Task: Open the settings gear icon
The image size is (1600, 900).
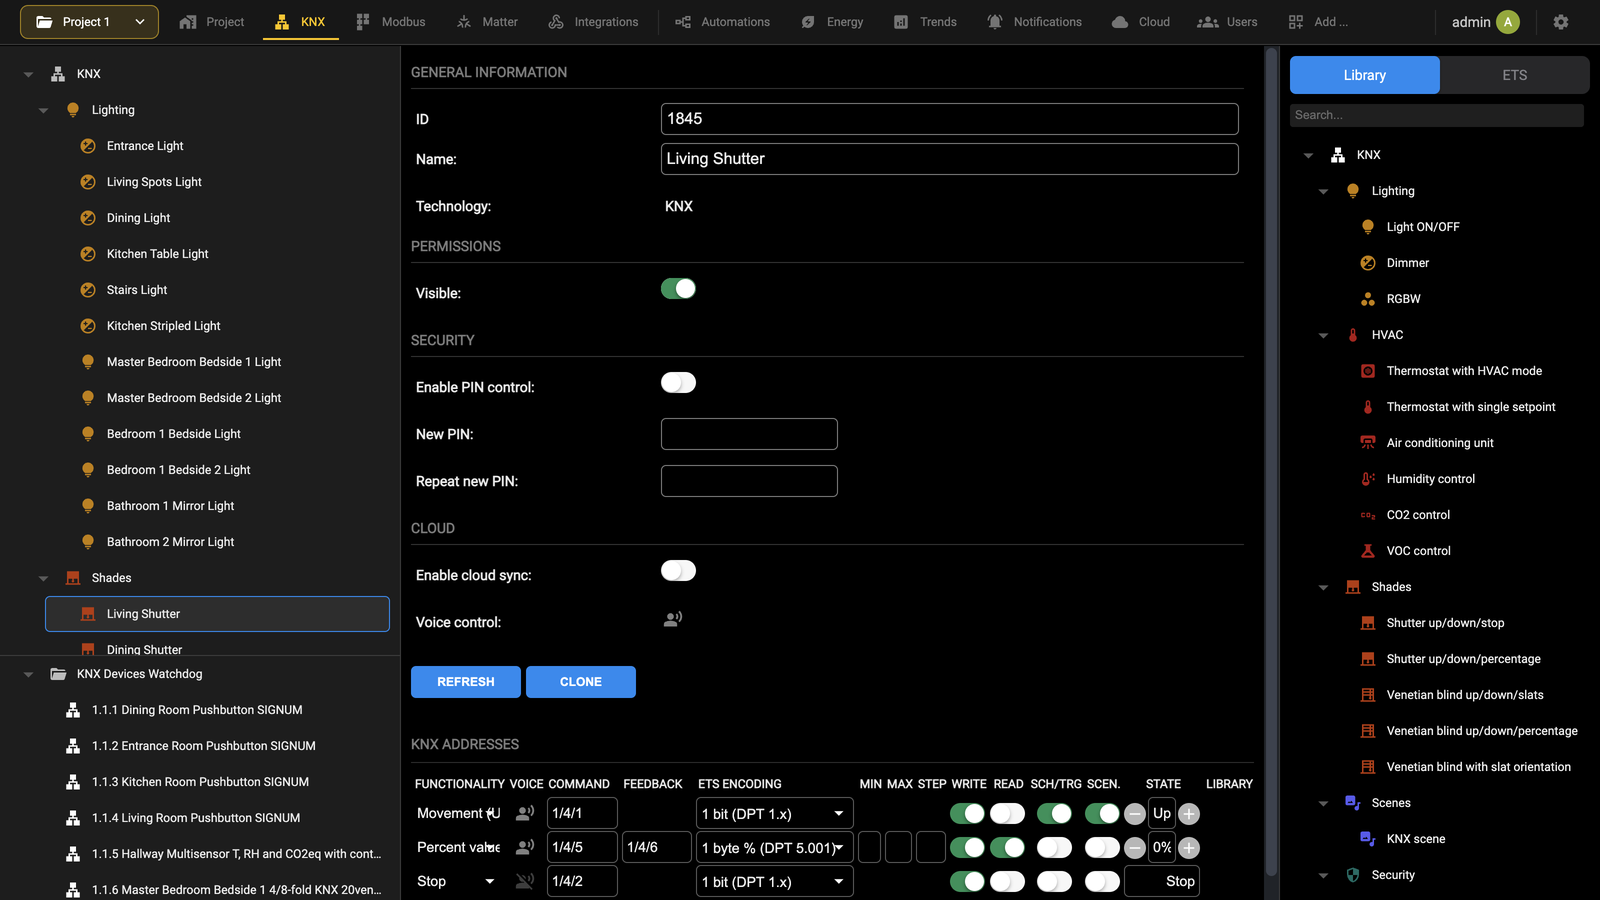Action: [1560, 22]
